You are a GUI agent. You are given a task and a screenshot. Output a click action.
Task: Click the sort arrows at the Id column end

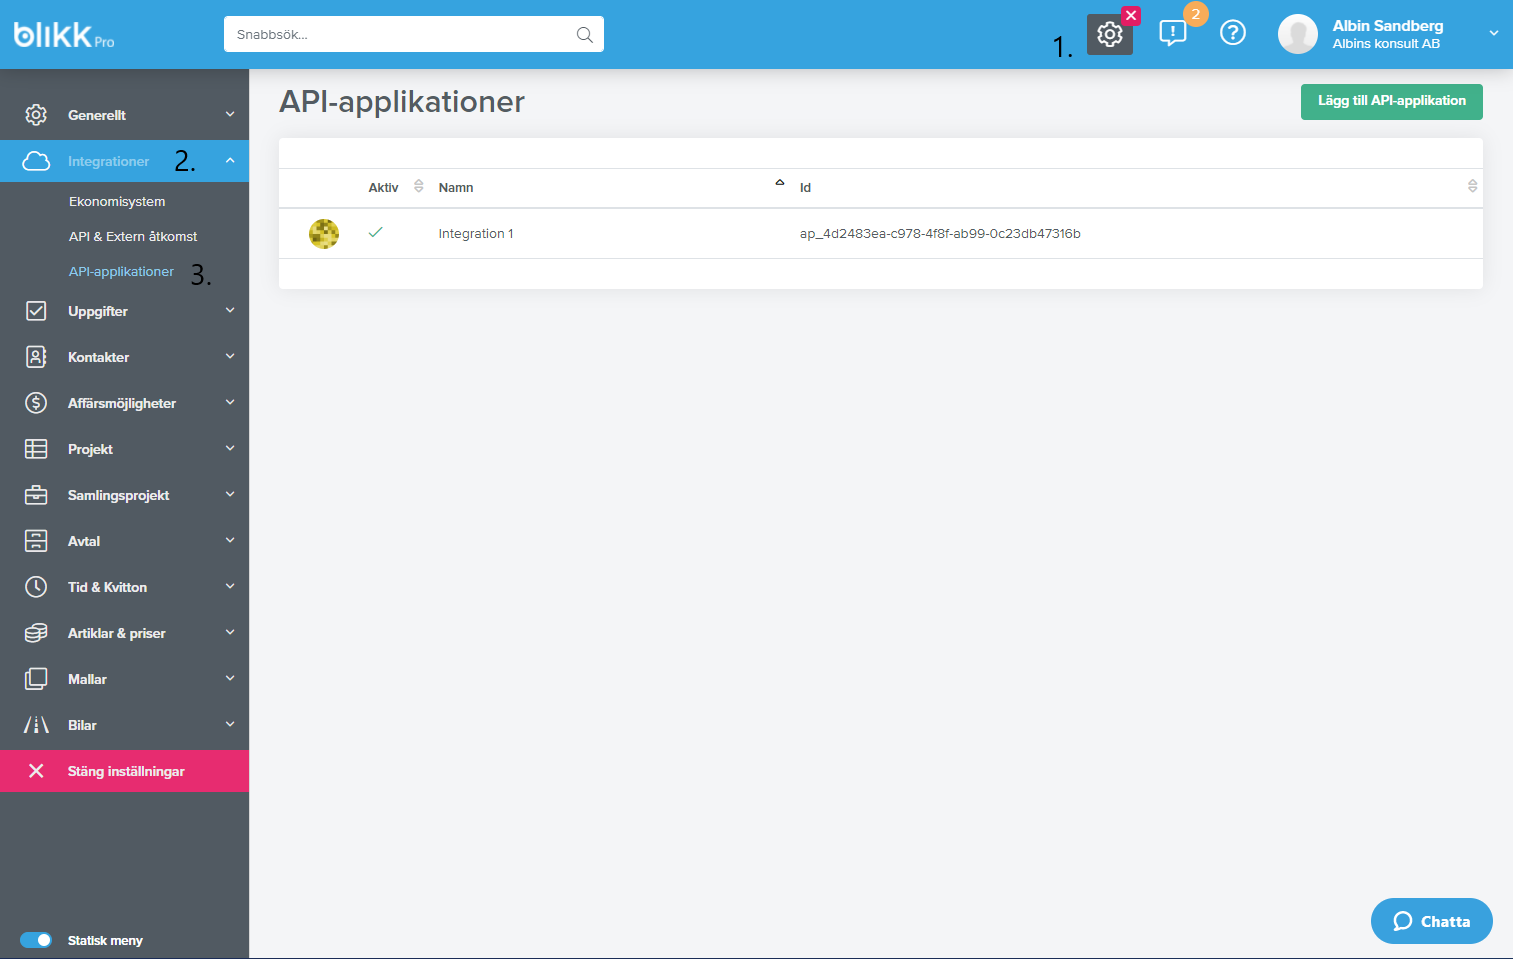click(1472, 186)
